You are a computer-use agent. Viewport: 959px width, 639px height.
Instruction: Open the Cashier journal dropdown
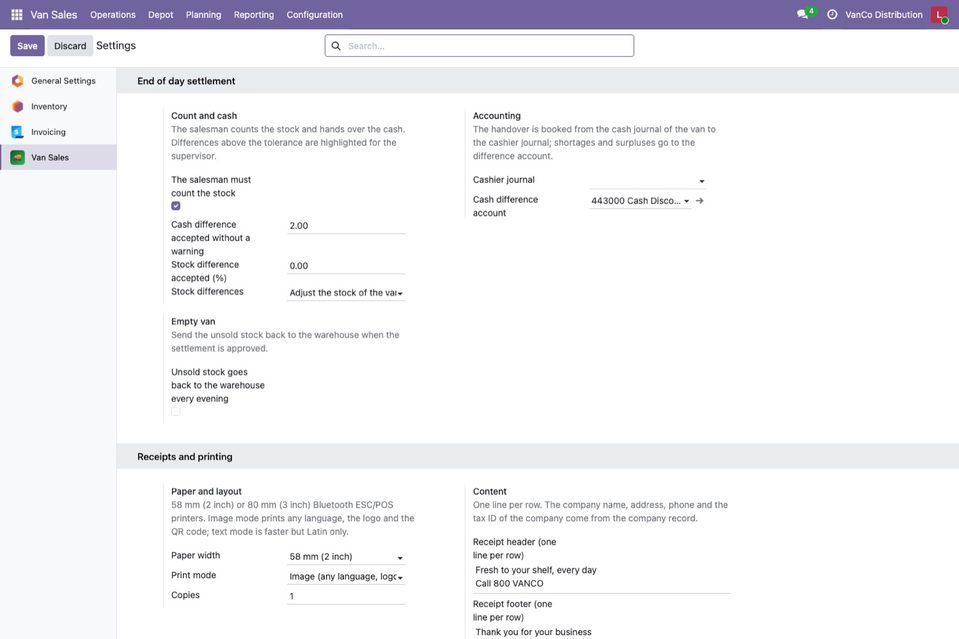[x=647, y=180]
